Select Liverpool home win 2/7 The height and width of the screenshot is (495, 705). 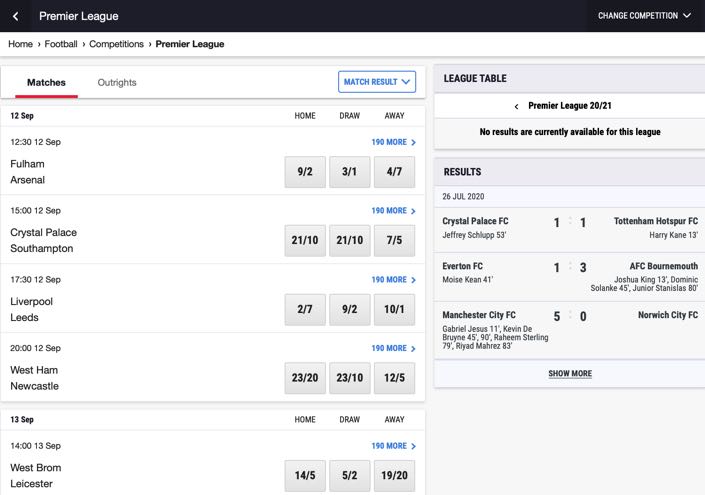coord(305,309)
